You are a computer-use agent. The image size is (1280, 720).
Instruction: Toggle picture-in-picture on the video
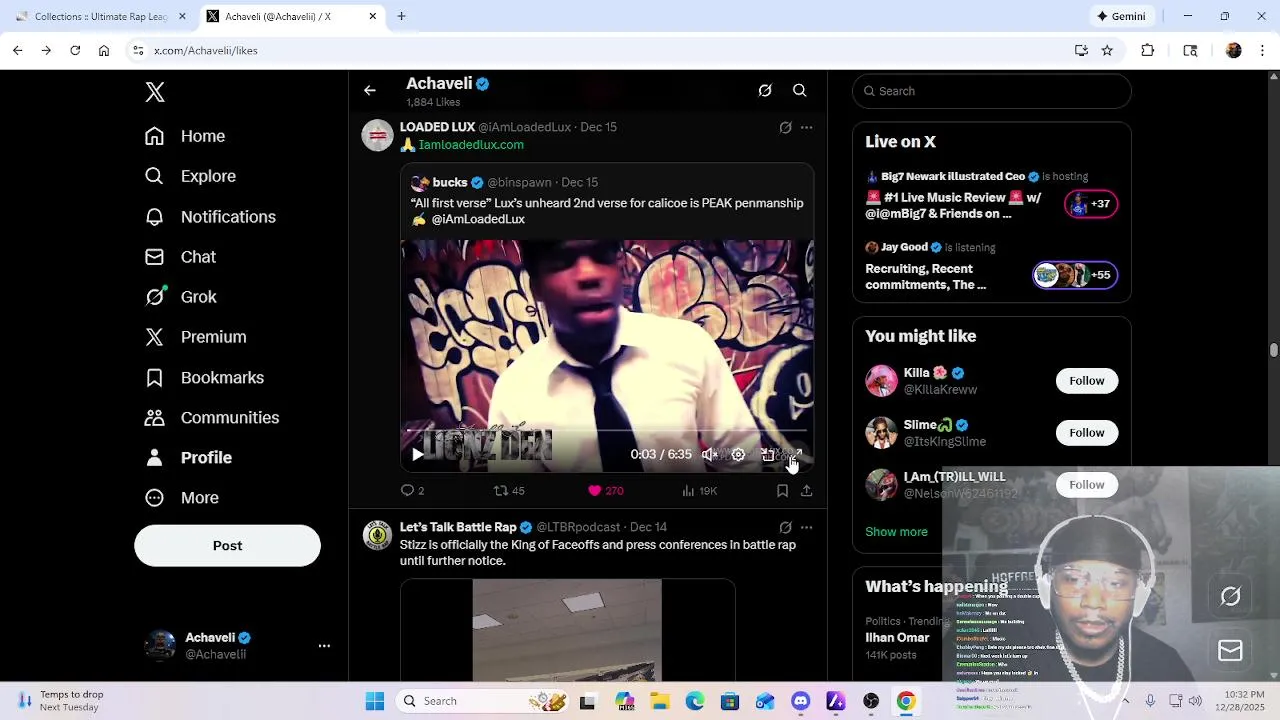pyautogui.click(x=767, y=455)
